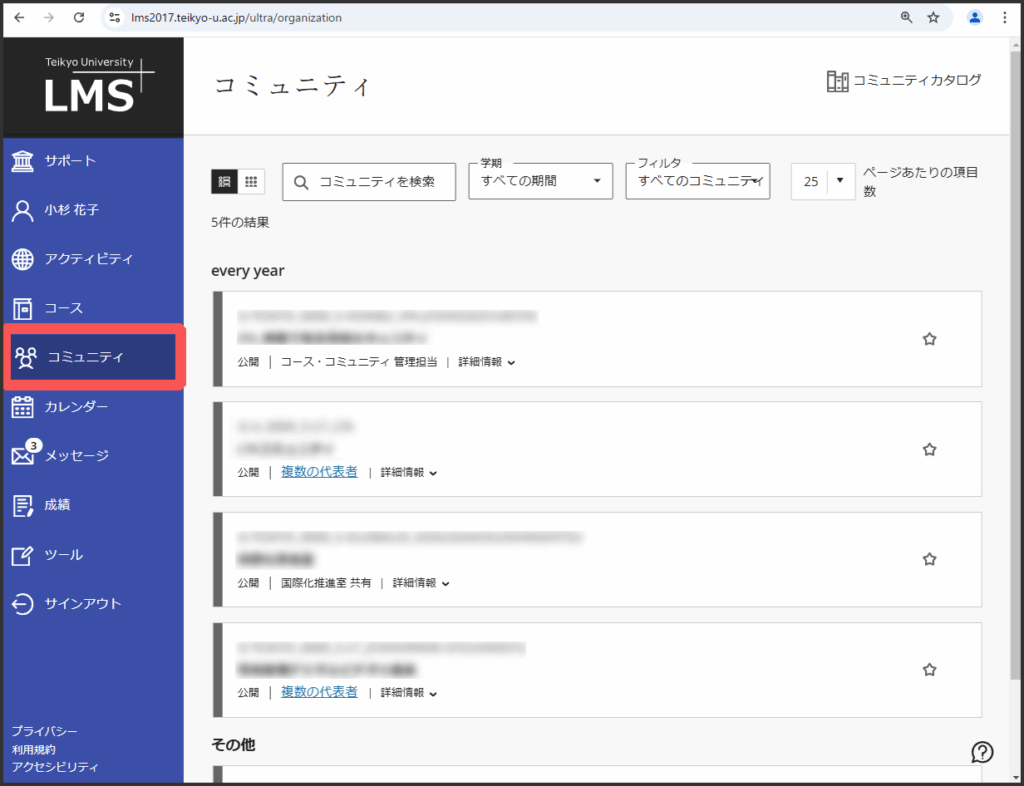Click 複数の代表者 link on the fourth card

click(x=319, y=691)
